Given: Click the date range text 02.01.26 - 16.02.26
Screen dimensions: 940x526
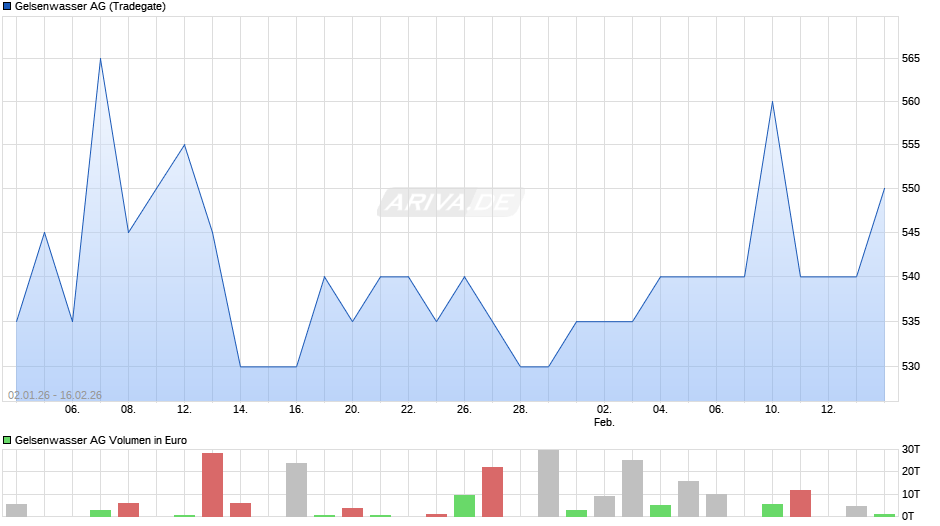Looking at the screenshot, I should tap(55, 395).
